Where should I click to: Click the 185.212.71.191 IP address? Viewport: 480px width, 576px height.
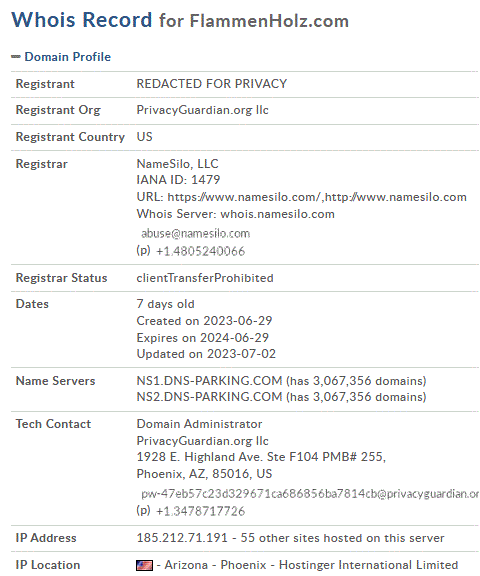[x=182, y=538]
